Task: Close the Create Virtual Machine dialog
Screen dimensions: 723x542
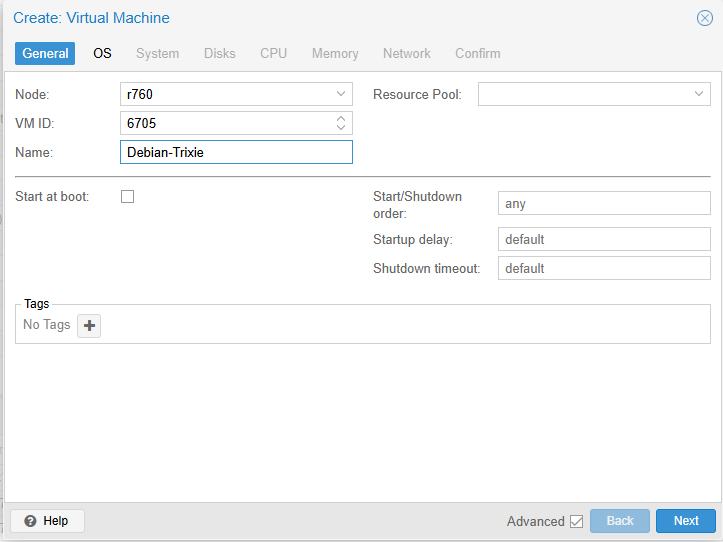Action: coord(704,18)
